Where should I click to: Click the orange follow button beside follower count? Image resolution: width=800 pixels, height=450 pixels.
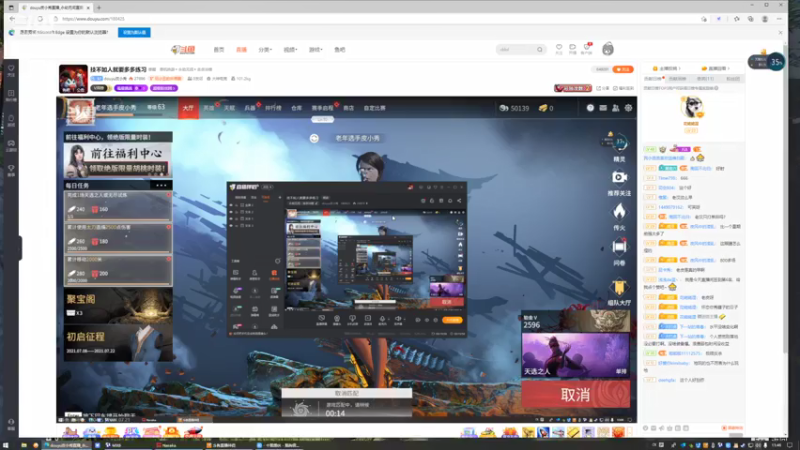tap(623, 69)
